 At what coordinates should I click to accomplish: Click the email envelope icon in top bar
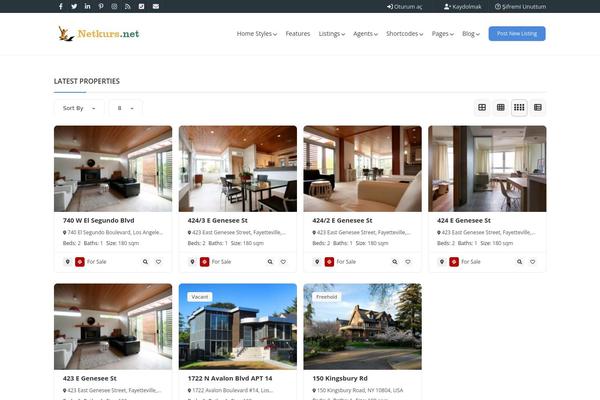(x=156, y=7)
